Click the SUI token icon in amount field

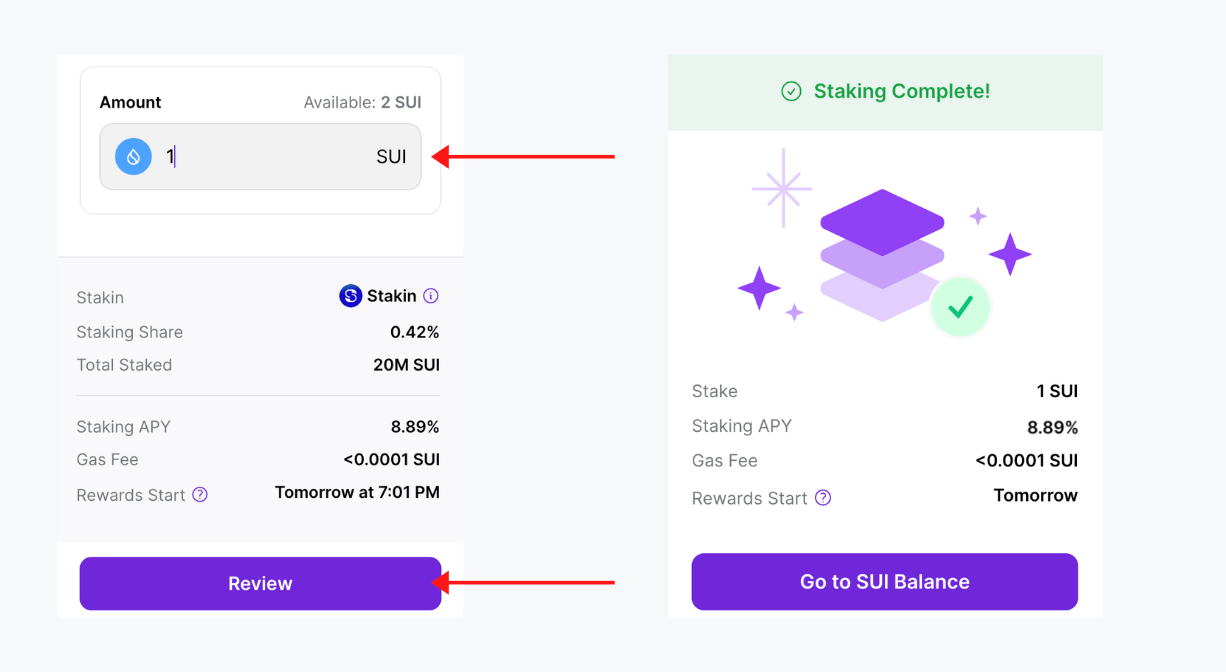pyautogui.click(x=133, y=156)
